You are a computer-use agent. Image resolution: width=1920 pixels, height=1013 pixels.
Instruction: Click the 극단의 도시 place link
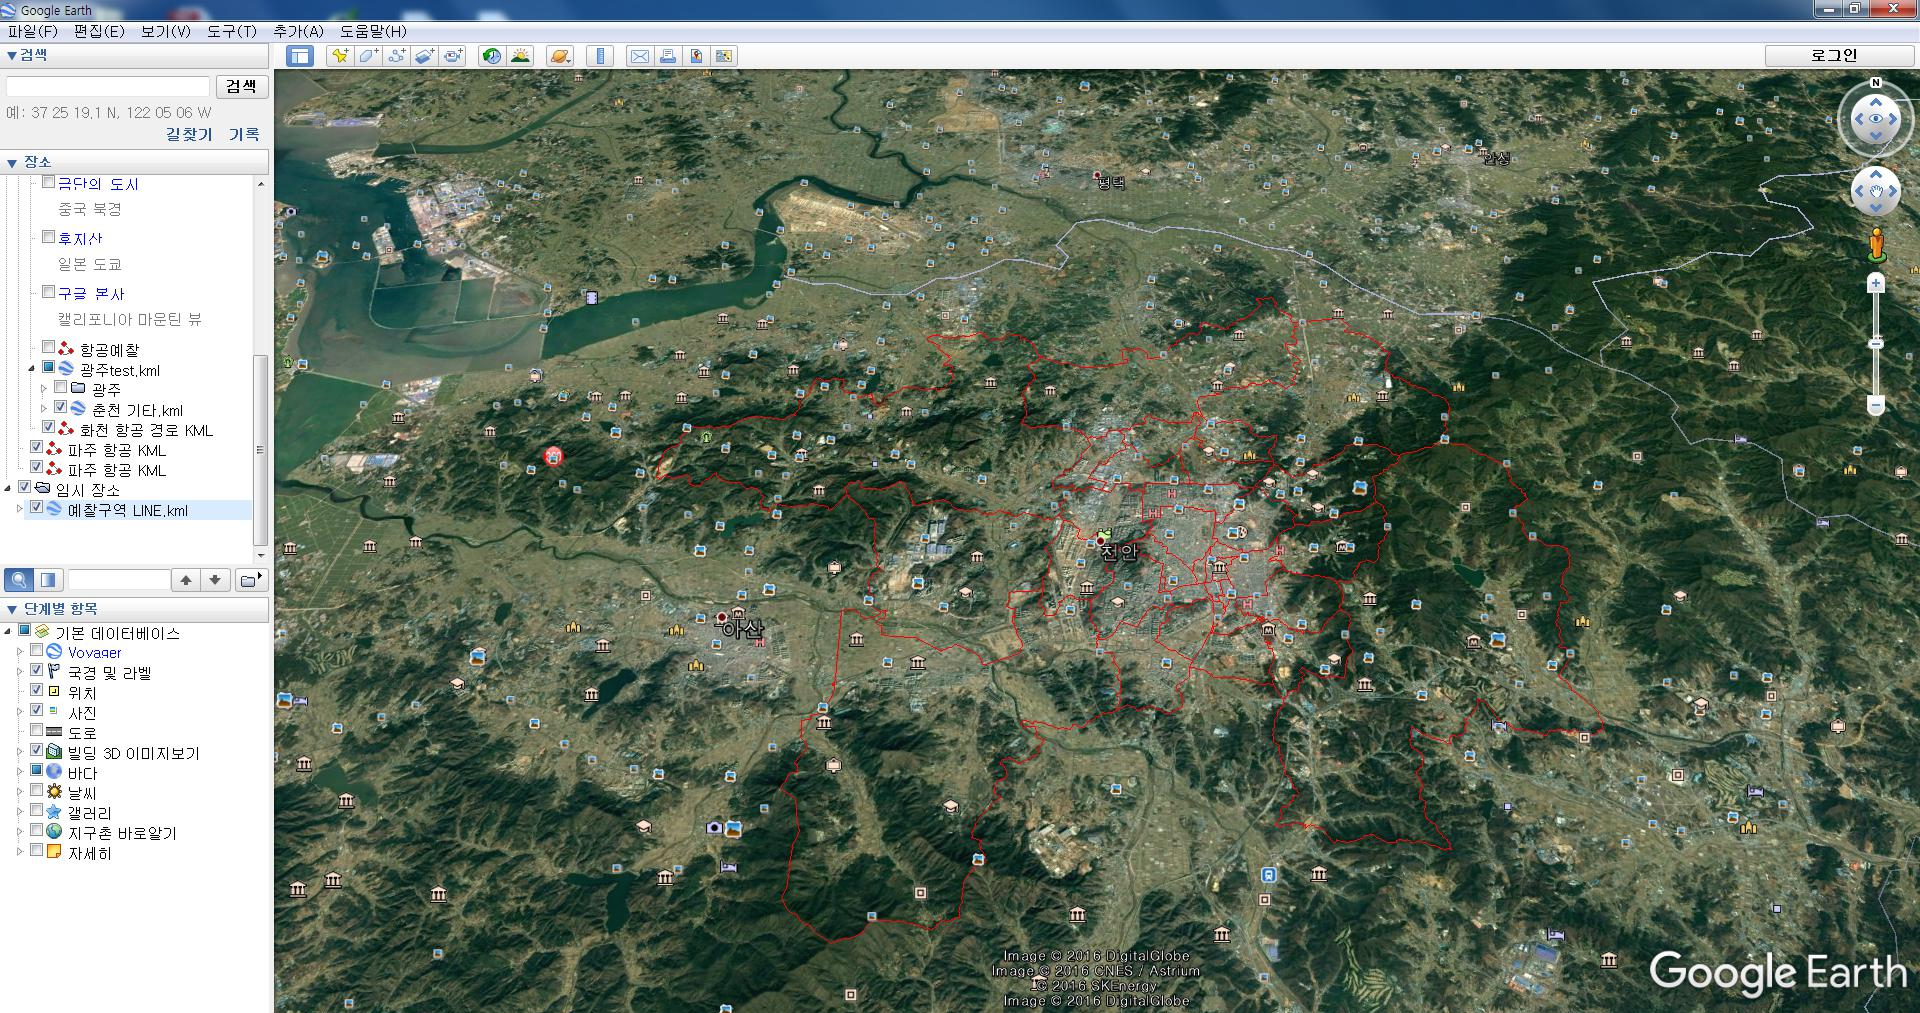pos(98,184)
